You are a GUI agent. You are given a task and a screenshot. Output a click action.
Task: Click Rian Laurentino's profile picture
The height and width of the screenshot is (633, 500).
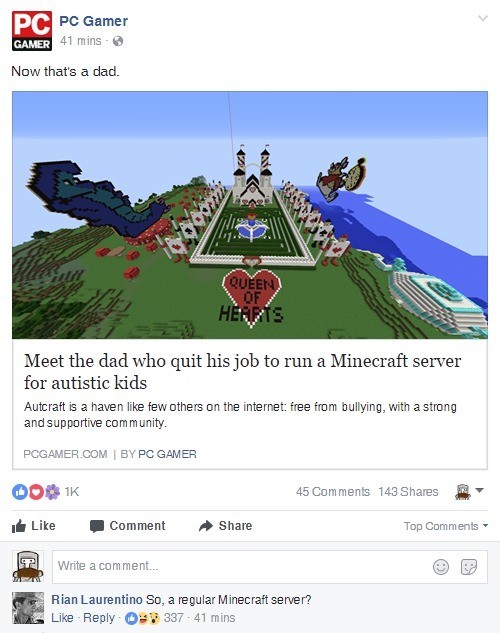coord(28,608)
